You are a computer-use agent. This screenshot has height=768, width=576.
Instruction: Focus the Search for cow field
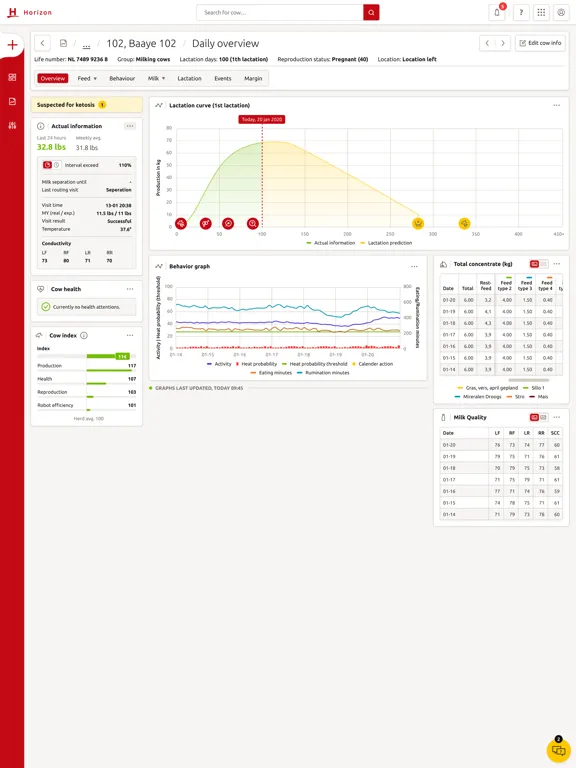pyautogui.click(x=280, y=13)
